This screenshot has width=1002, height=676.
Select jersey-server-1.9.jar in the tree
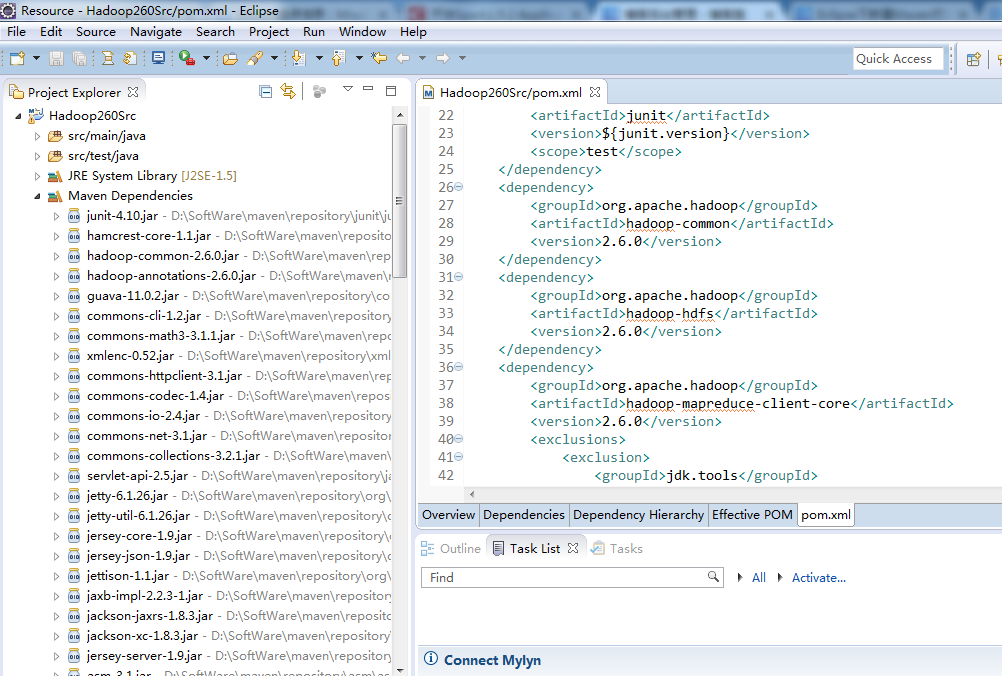[x=144, y=656]
